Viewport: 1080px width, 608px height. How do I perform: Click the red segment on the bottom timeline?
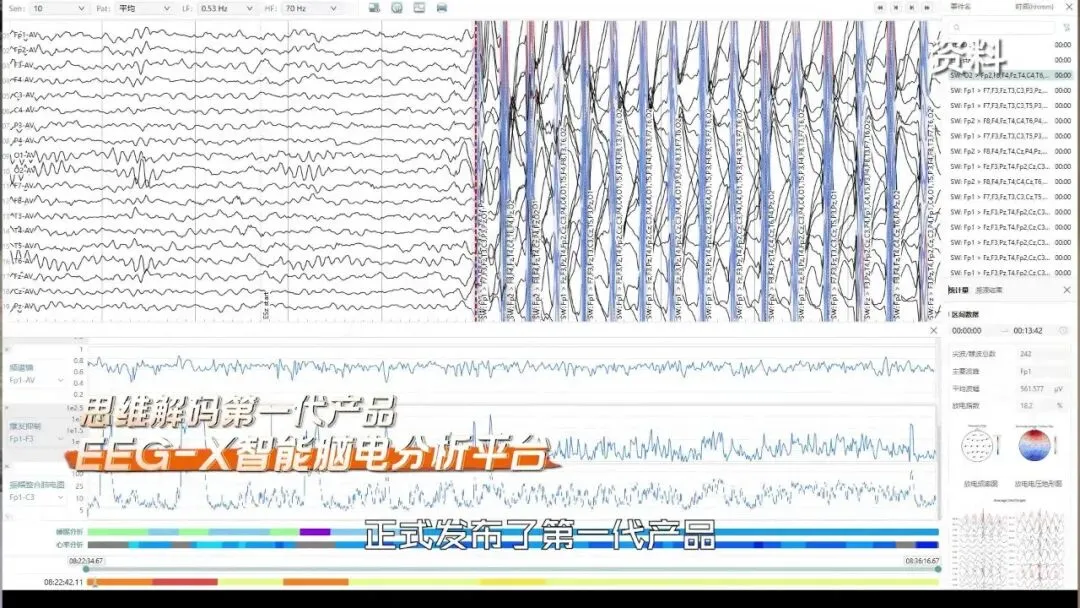(185, 583)
